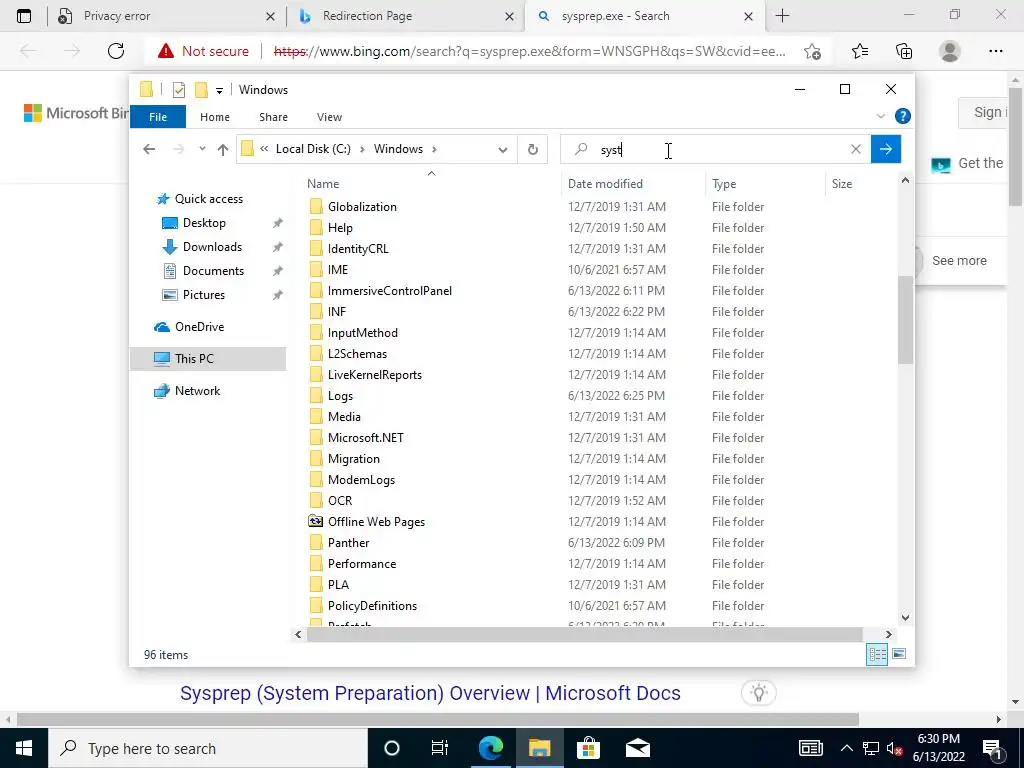Click in the Explorer search input field
The height and width of the screenshot is (768, 1024).
coord(716,150)
